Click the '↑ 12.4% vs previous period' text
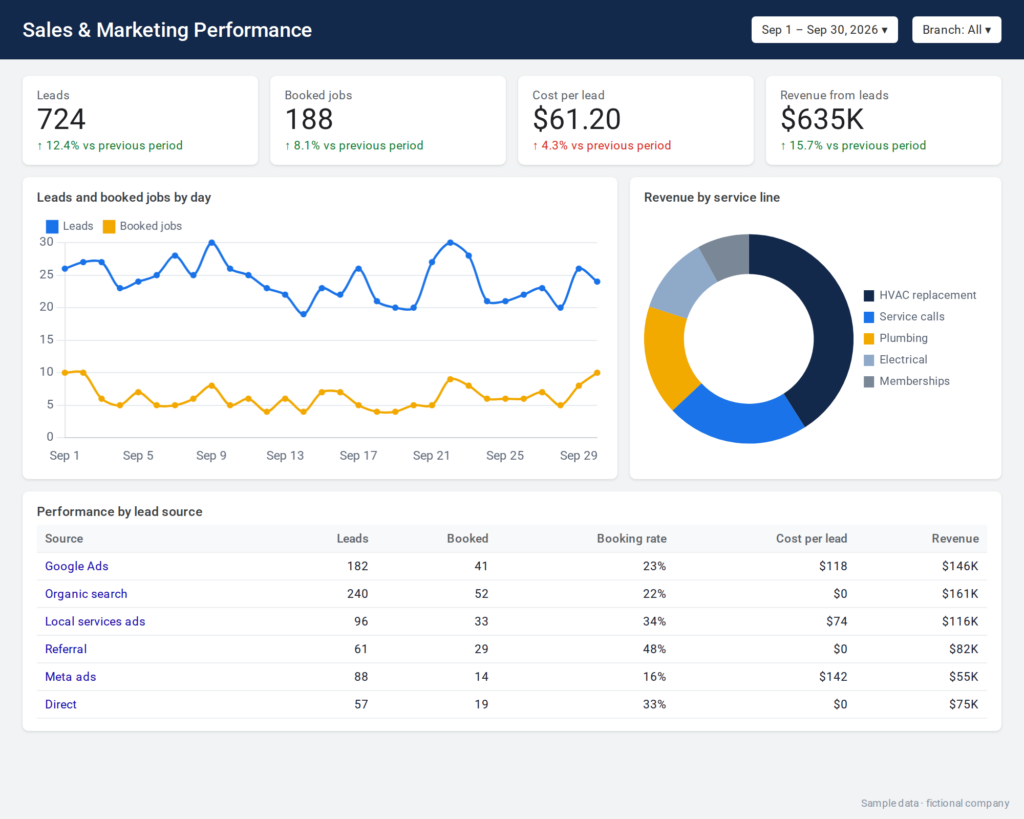The image size is (1024, 819). pyautogui.click(x=110, y=146)
